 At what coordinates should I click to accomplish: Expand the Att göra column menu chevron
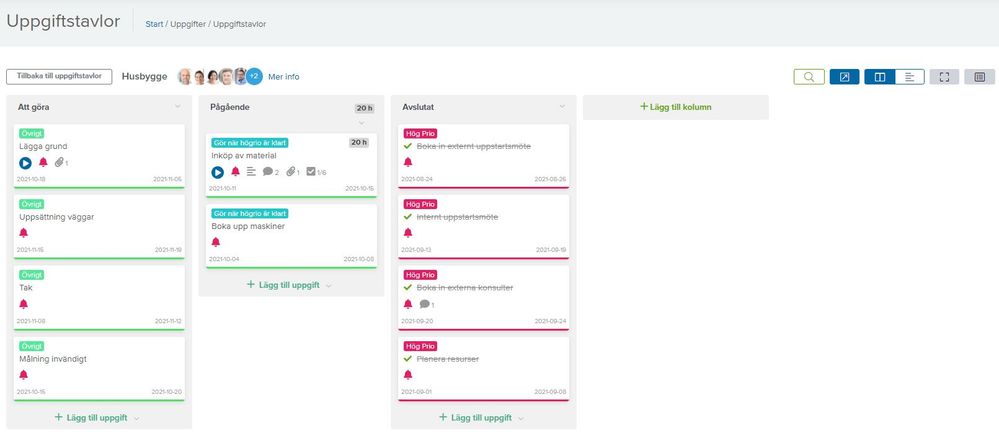[178, 106]
